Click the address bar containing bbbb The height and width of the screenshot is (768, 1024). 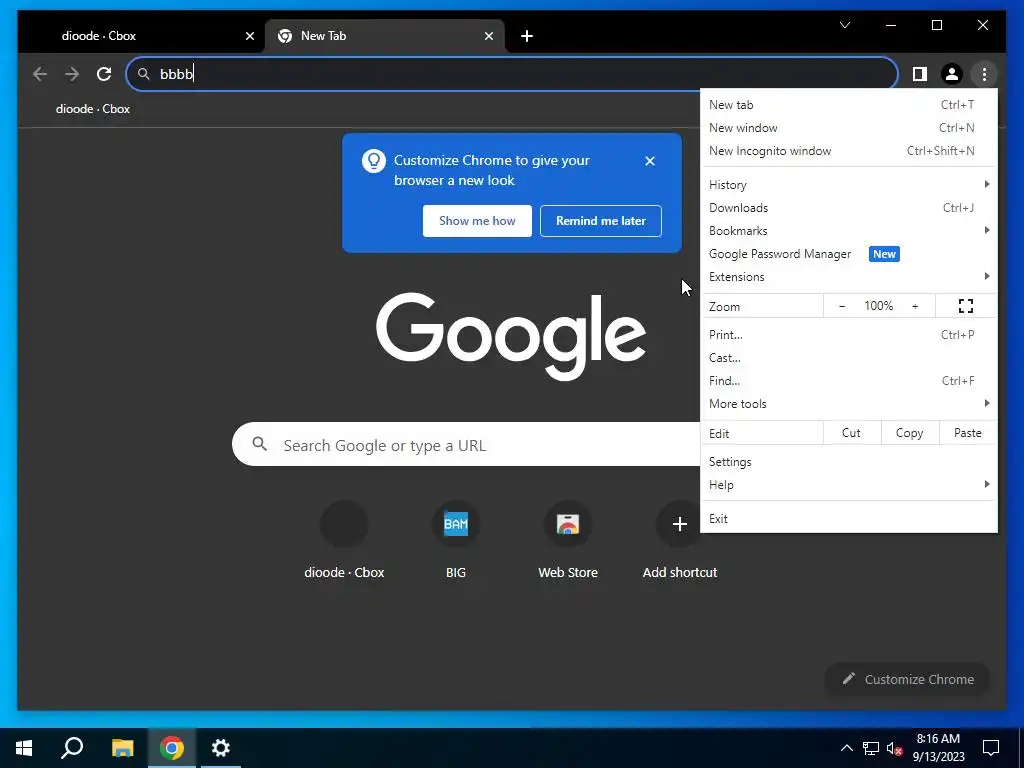pos(512,74)
